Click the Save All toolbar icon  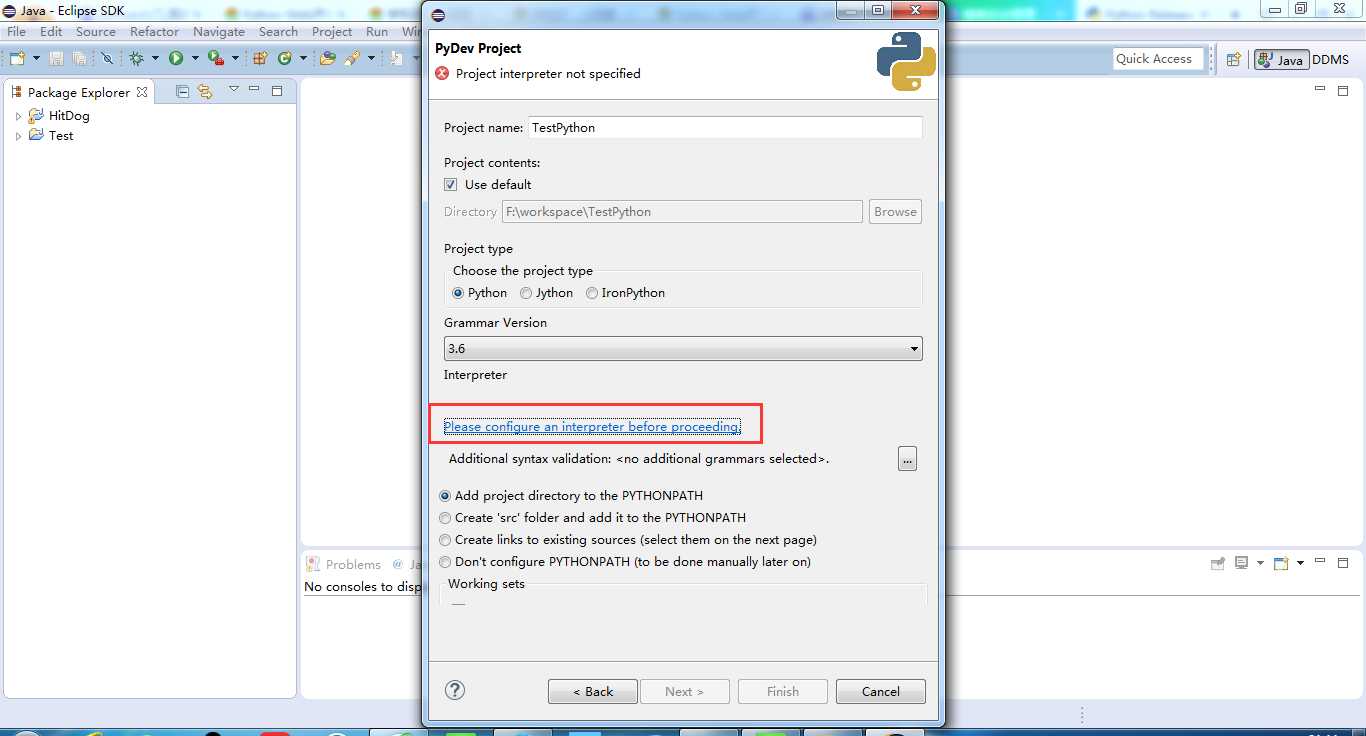click(x=80, y=59)
